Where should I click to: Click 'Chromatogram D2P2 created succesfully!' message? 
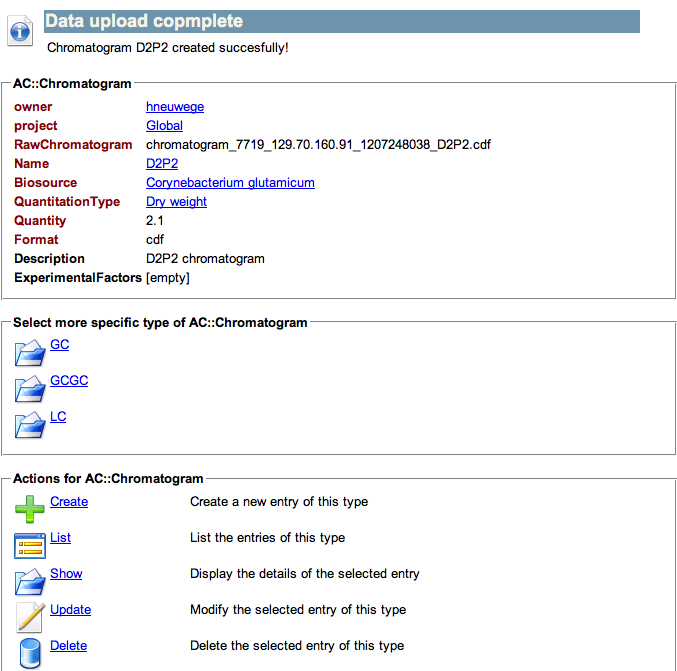coord(168,47)
